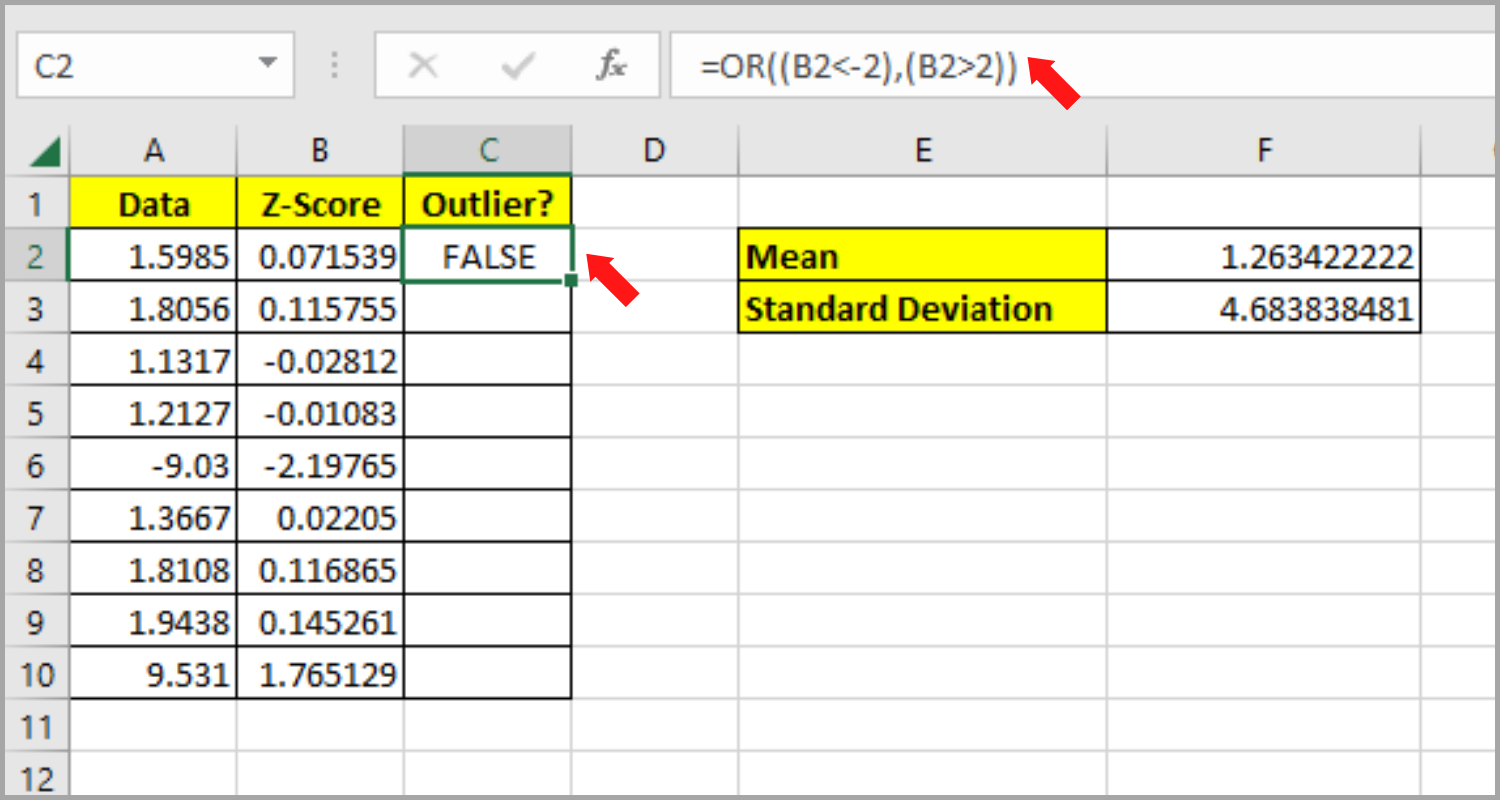Viewport: 1500px width, 800px height.
Task: Select row header 10
Action: point(37,673)
